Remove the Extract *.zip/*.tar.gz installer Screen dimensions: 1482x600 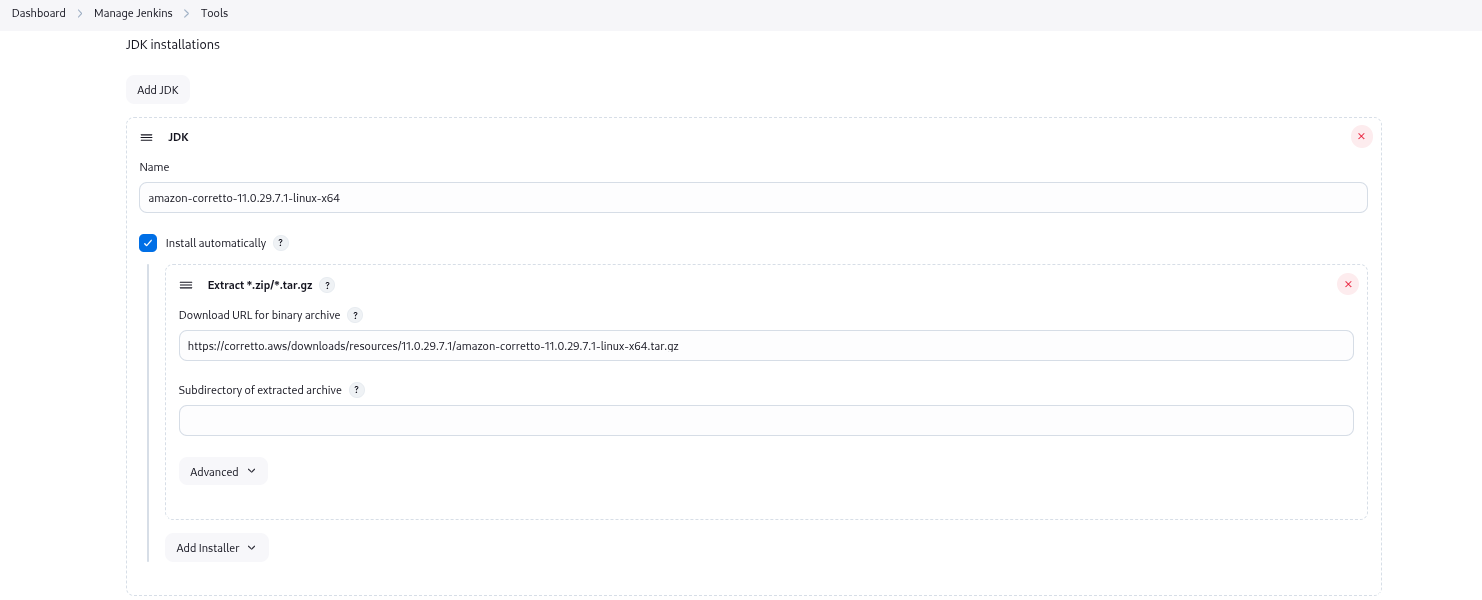click(x=1347, y=285)
